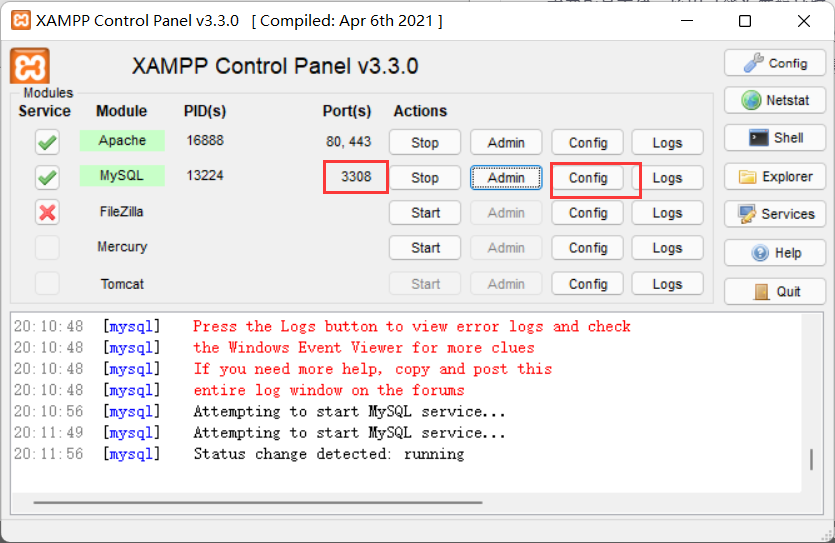Minimize the XAMPP Control Panel window
The image size is (835, 543).
pos(687,21)
